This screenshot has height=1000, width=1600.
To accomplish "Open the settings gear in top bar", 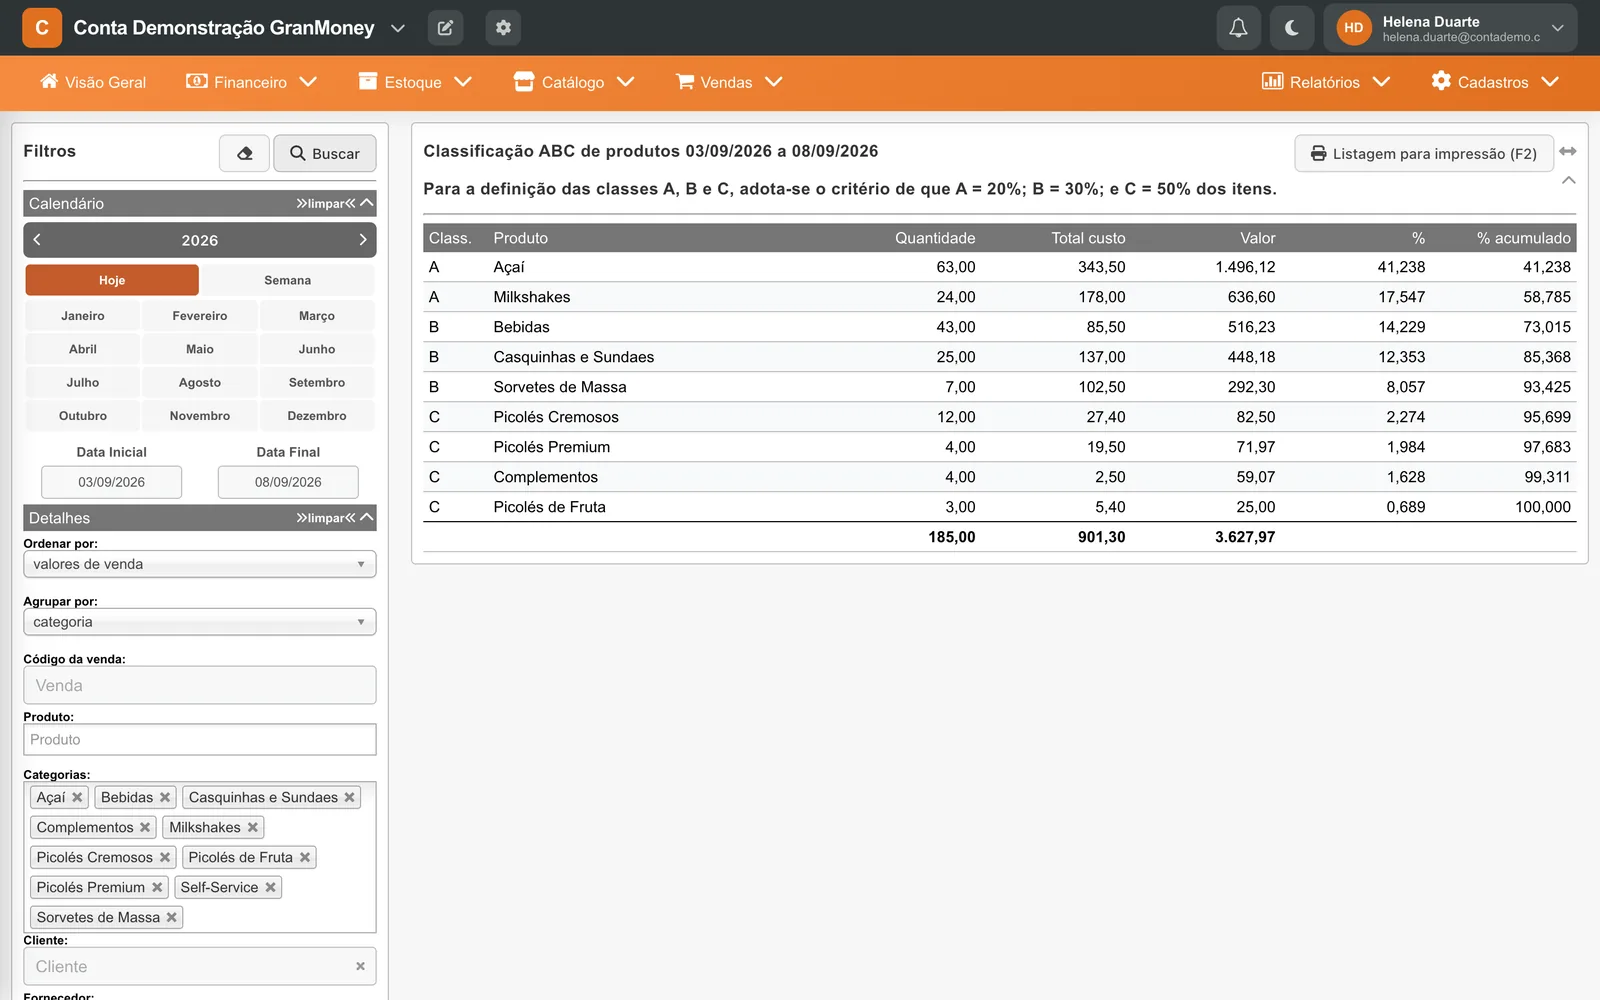I will point(503,28).
